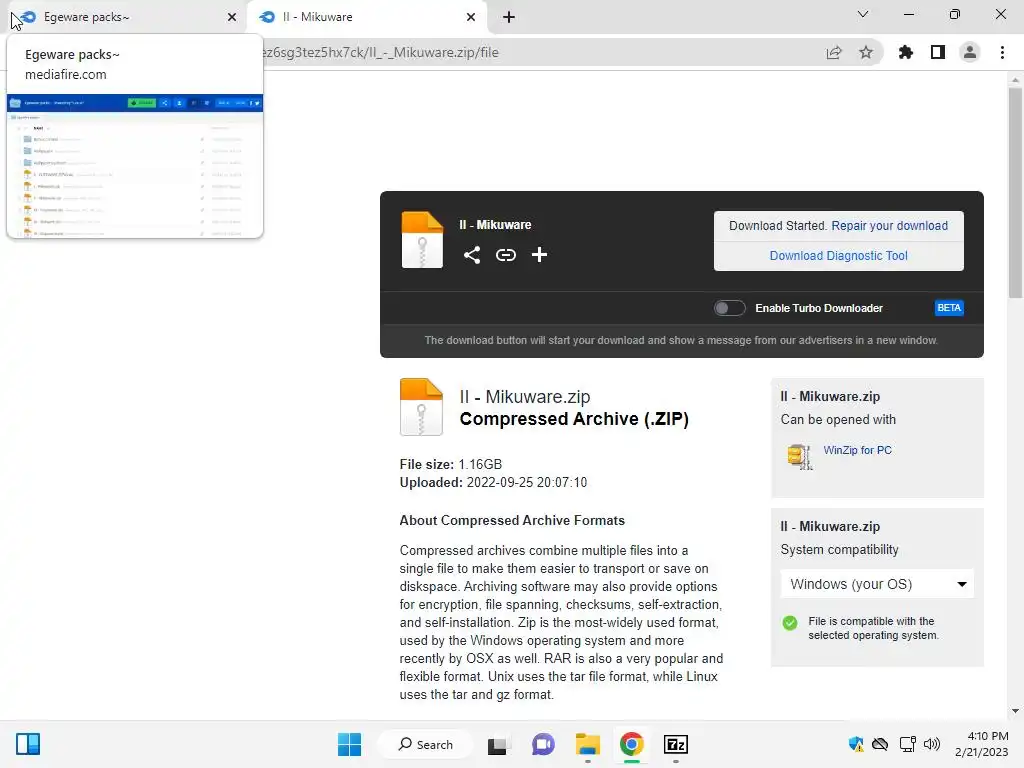Open the taskbar Search box
The width and height of the screenshot is (1024, 768).
(x=426, y=744)
